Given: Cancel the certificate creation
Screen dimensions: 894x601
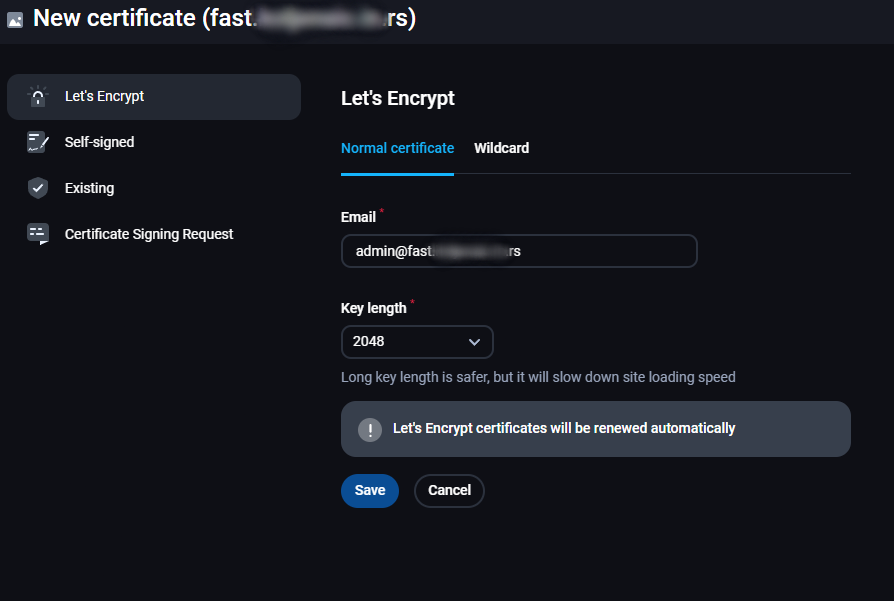Looking at the screenshot, I should click(449, 490).
